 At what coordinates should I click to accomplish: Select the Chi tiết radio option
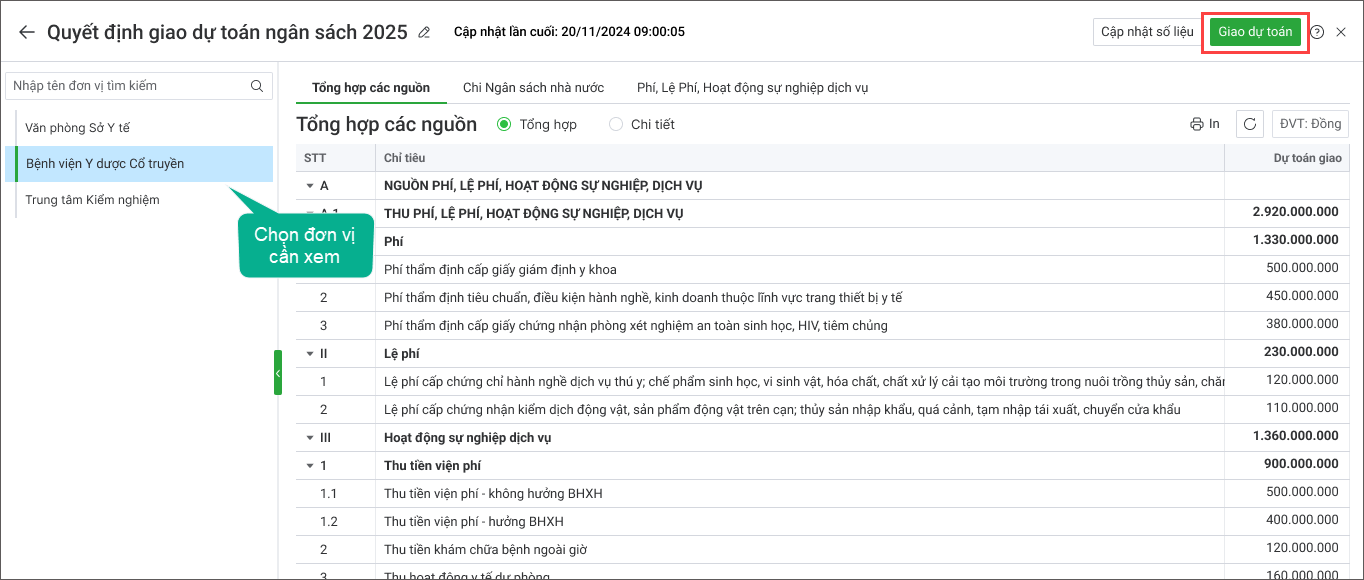click(x=616, y=124)
